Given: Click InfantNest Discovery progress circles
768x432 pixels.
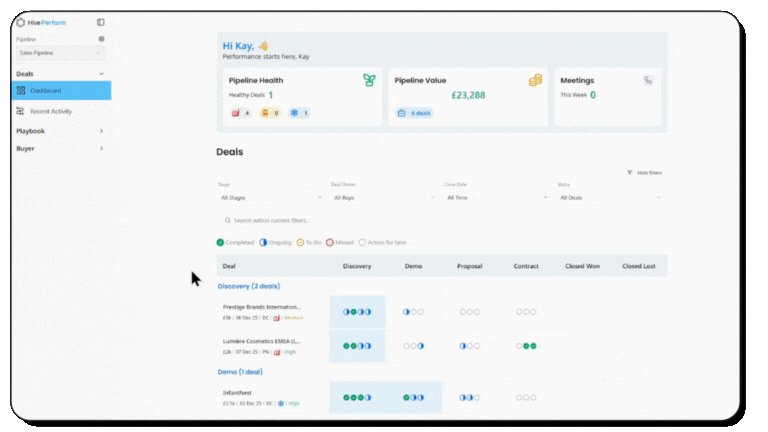Looking at the screenshot, I should (x=357, y=398).
